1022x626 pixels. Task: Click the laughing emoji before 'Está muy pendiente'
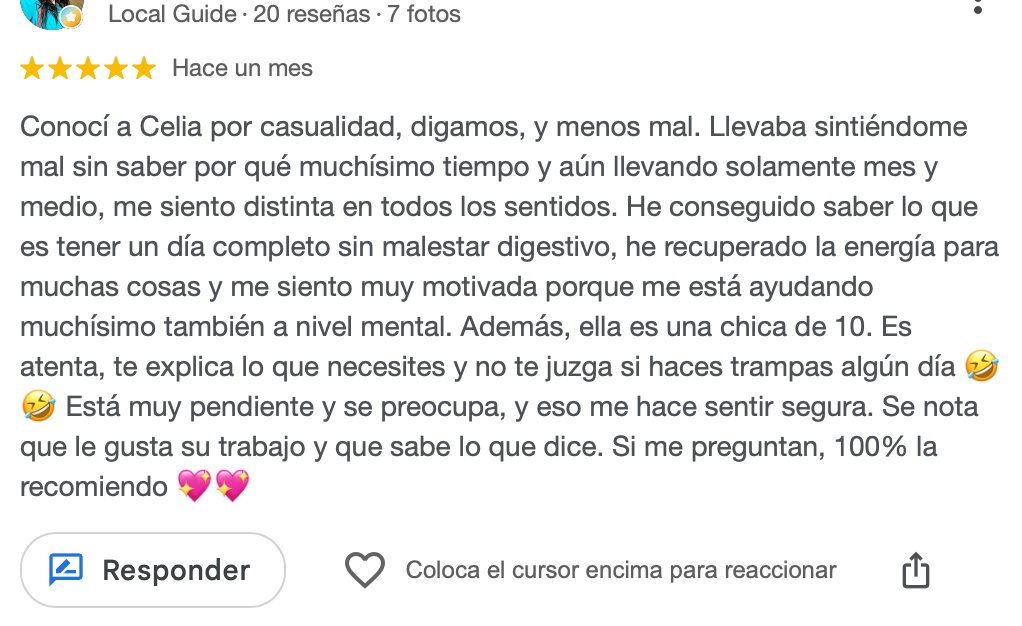click(x=38, y=406)
